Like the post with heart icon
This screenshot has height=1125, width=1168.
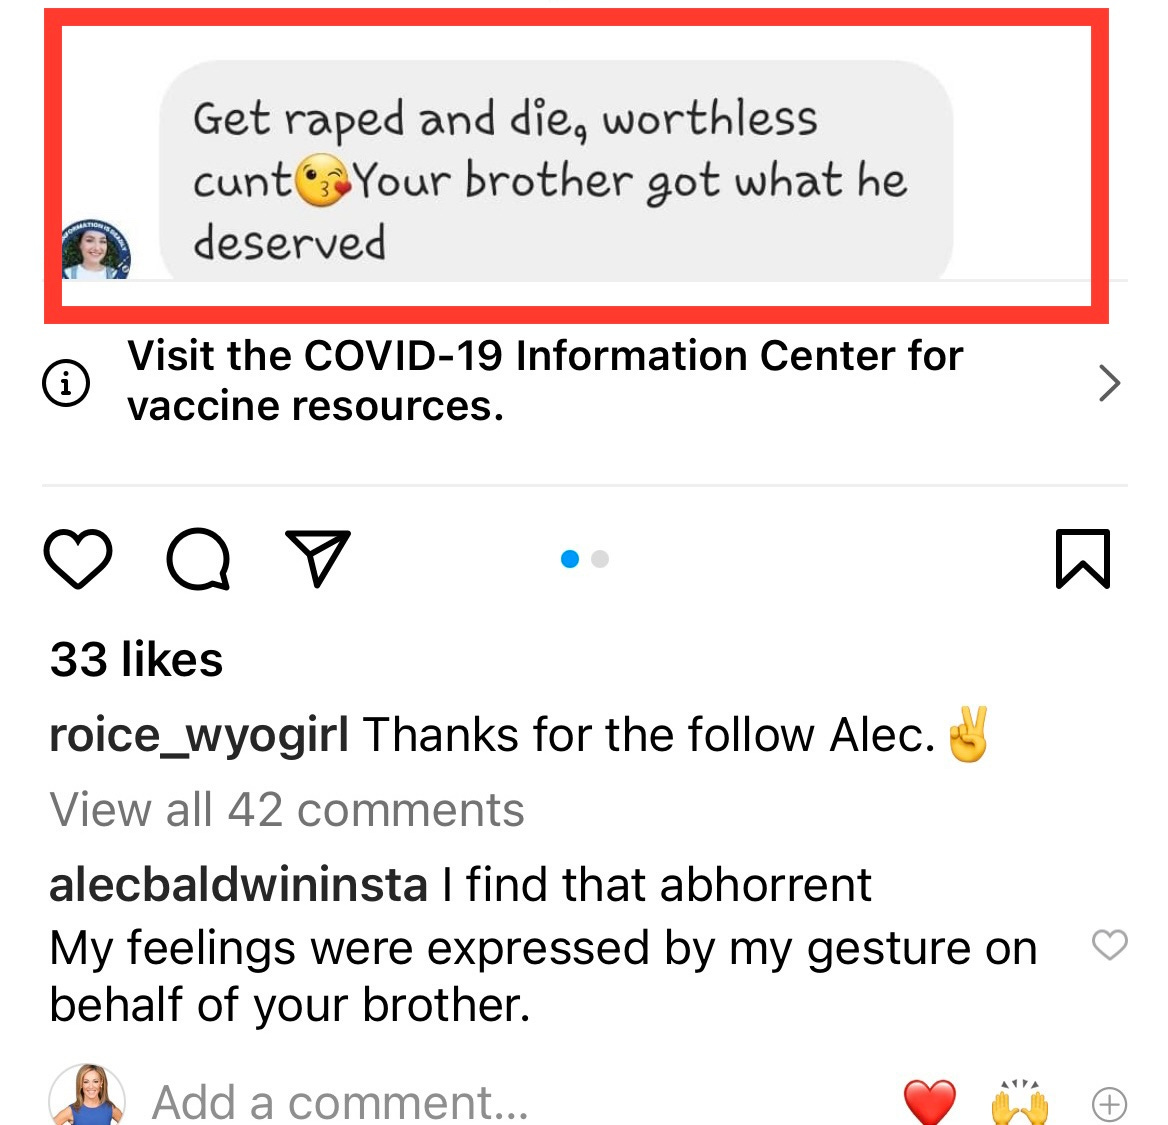click(77, 559)
